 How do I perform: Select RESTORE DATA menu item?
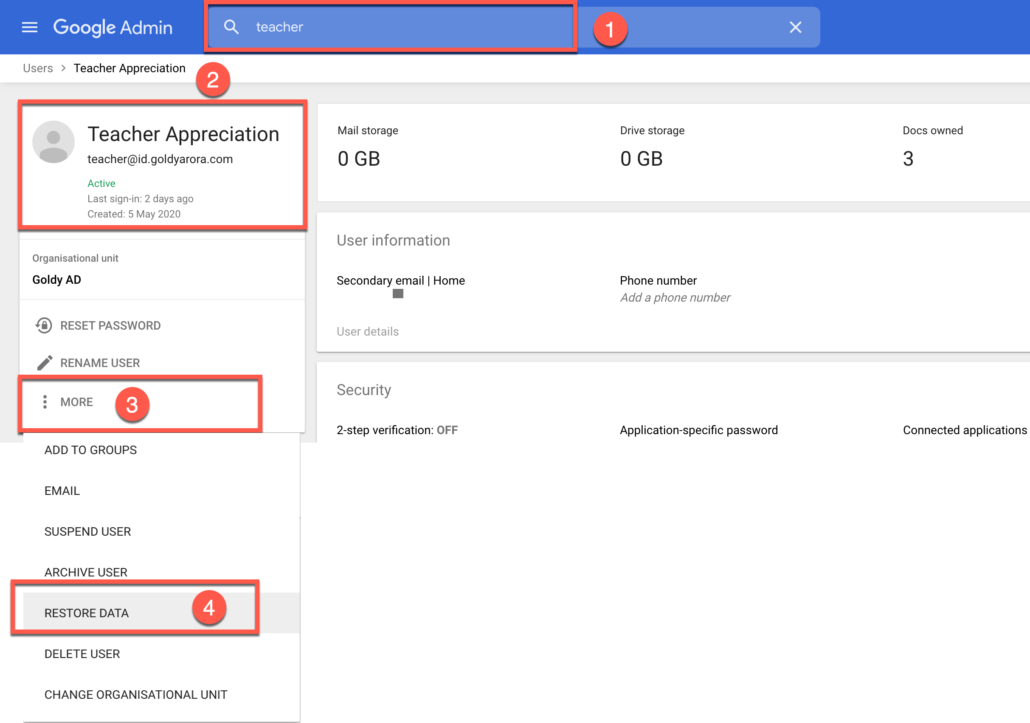pos(162,613)
